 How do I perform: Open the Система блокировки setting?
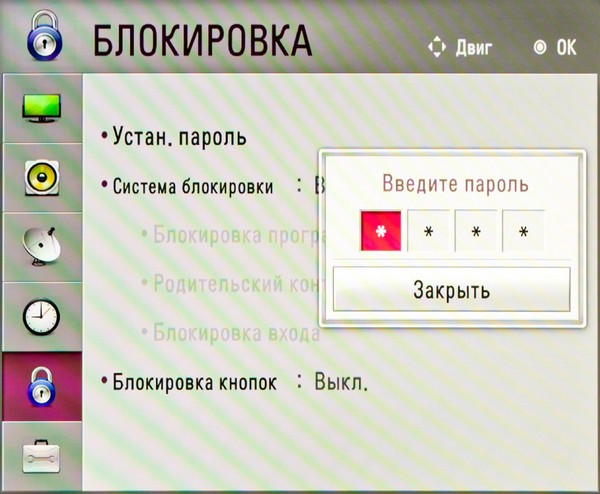click(192, 186)
